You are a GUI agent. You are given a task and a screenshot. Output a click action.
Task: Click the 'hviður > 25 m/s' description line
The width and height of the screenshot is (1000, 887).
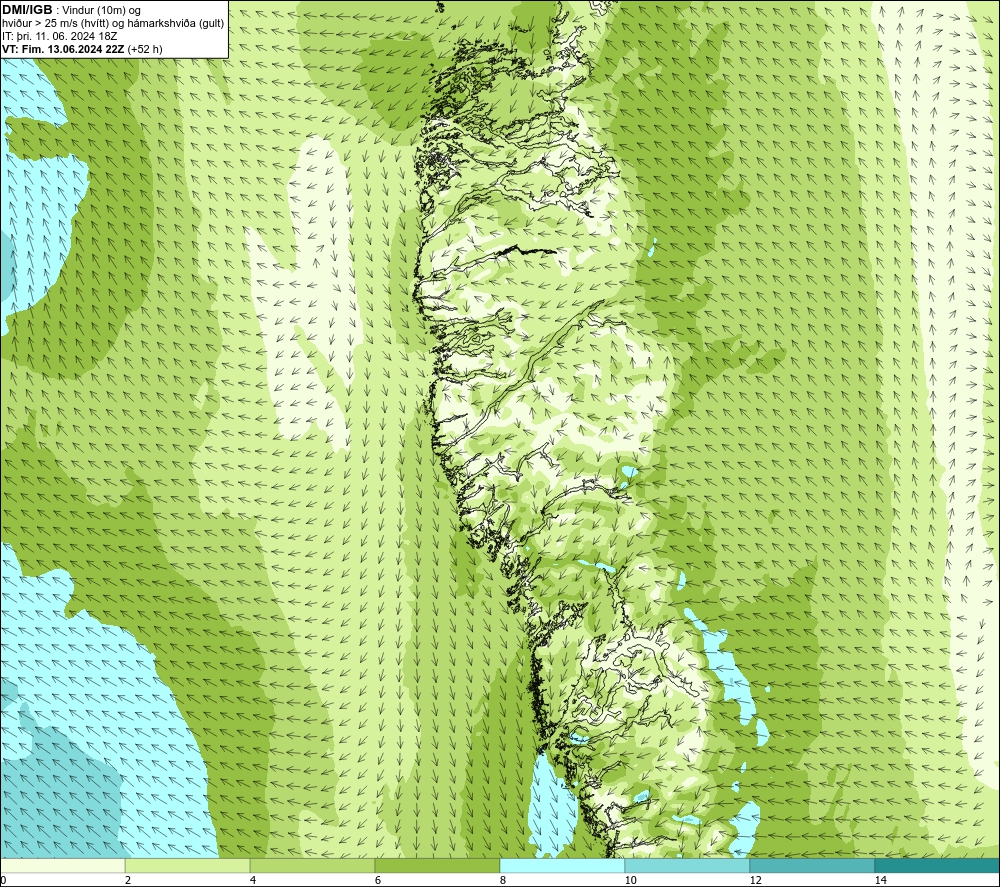(x=113, y=24)
